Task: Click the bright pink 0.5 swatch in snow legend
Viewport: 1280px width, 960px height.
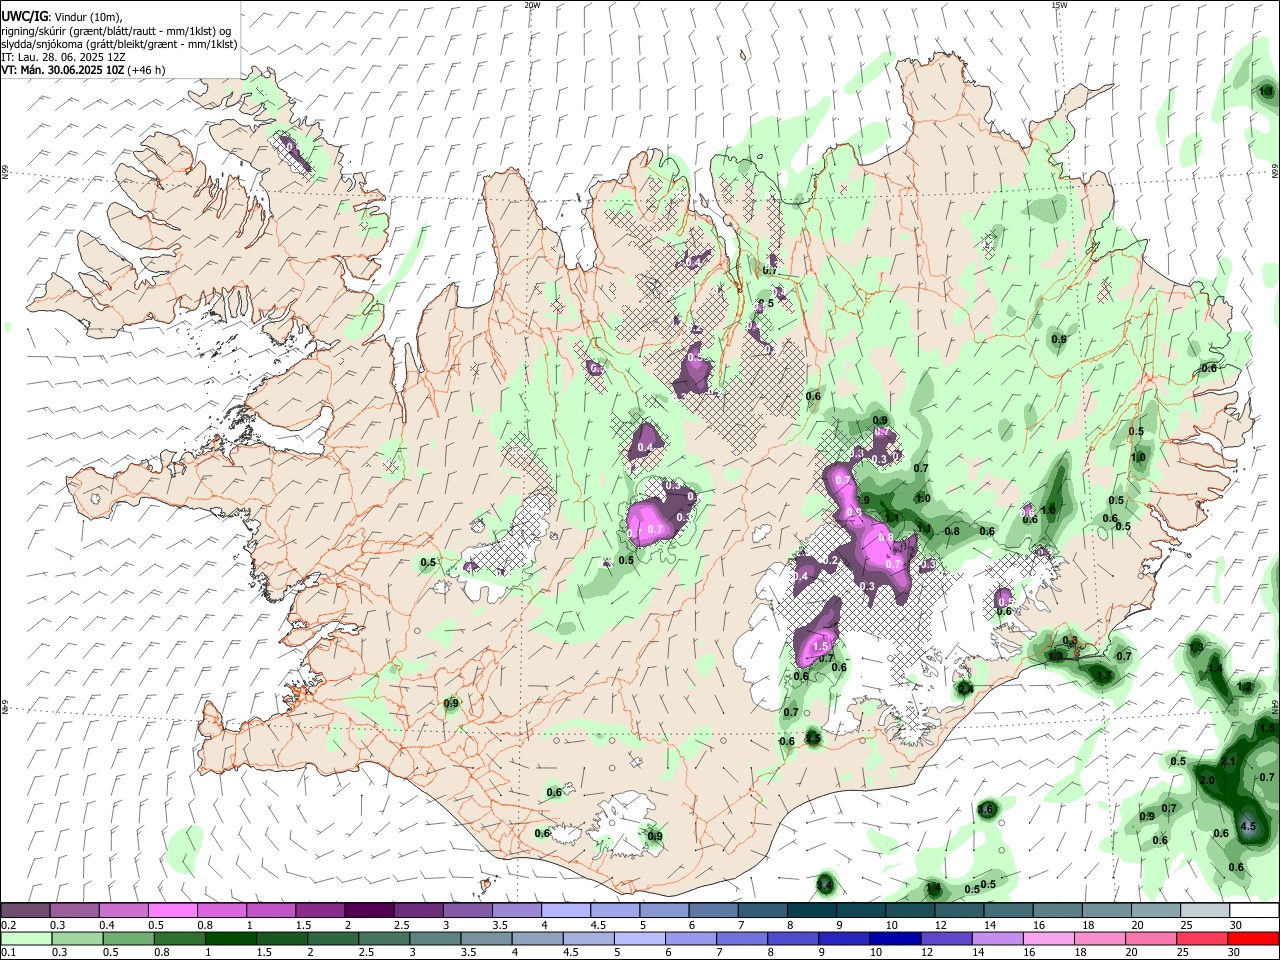Action: (x=172, y=911)
